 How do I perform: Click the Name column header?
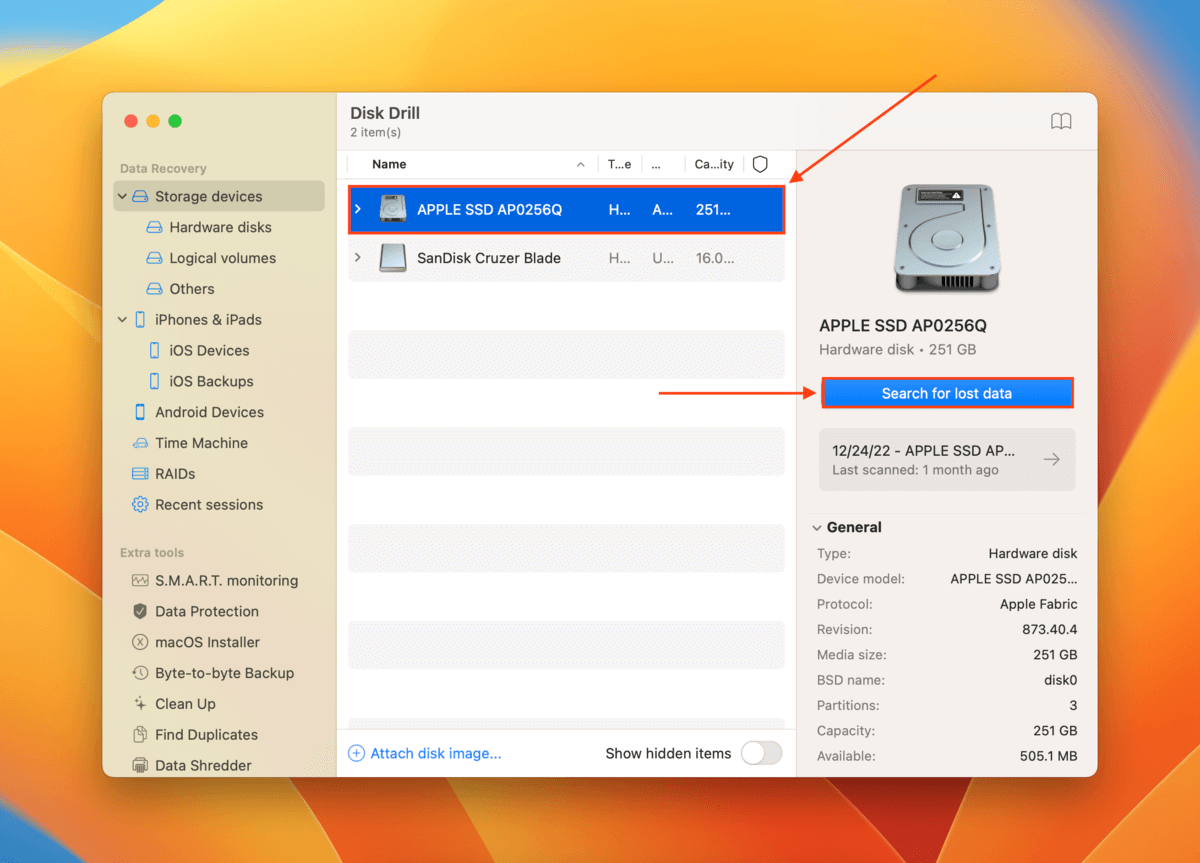pos(389,164)
